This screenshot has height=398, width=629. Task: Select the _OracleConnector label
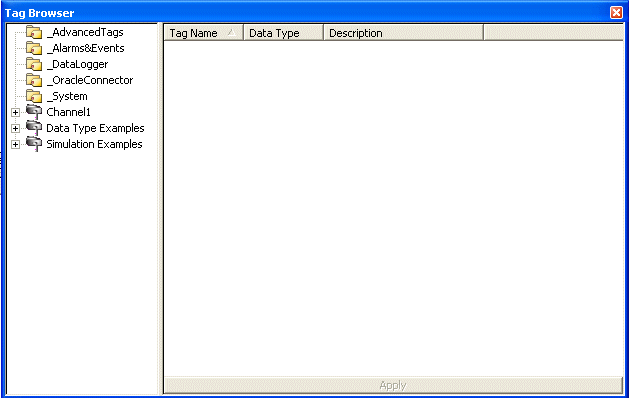(90, 80)
